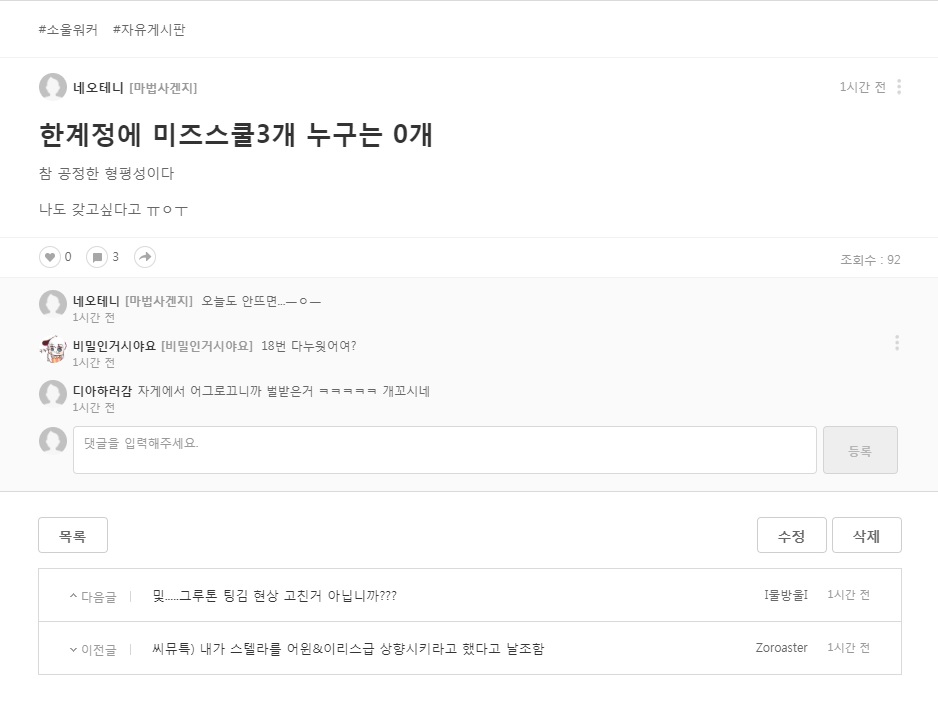Click post author 네오테니's avatar
938x708 pixels.
[53, 87]
